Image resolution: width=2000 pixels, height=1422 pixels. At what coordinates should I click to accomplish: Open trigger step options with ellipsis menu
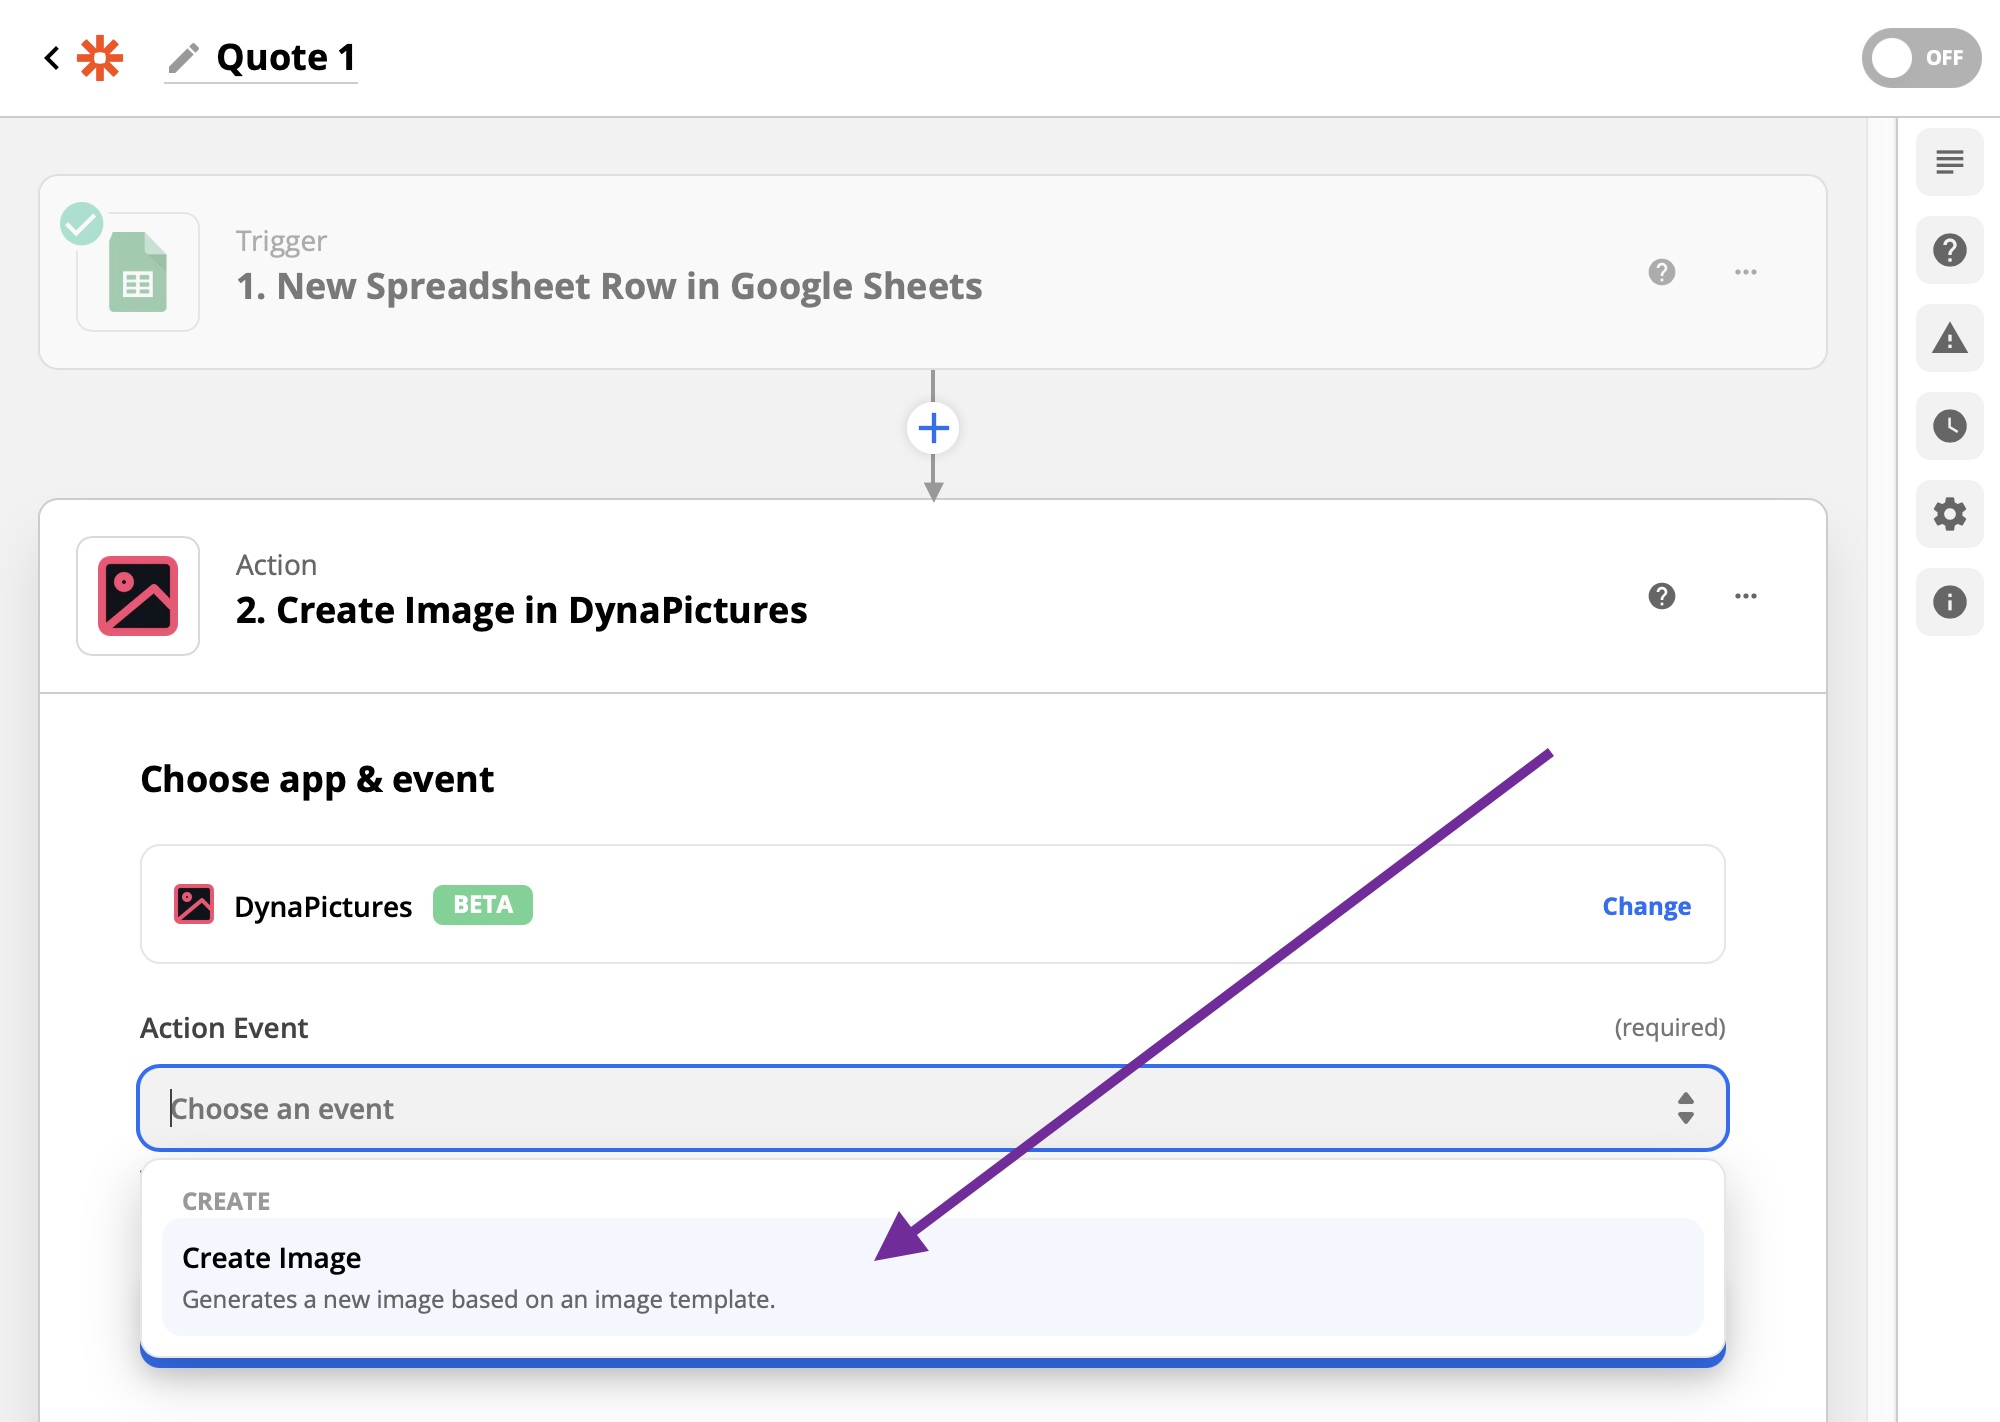click(x=1746, y=272)
